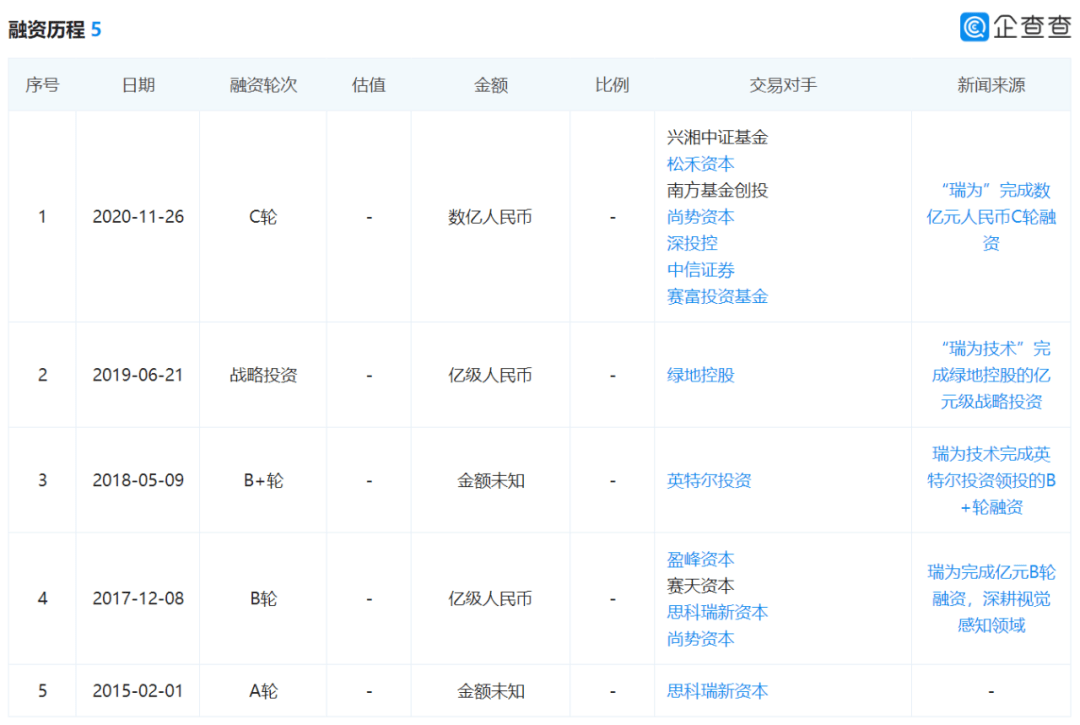This screenshot has width=1080, height=725.
Task: Click 亿级人民币 amount in 战略投资 row
Action: [x=490, y=375]
